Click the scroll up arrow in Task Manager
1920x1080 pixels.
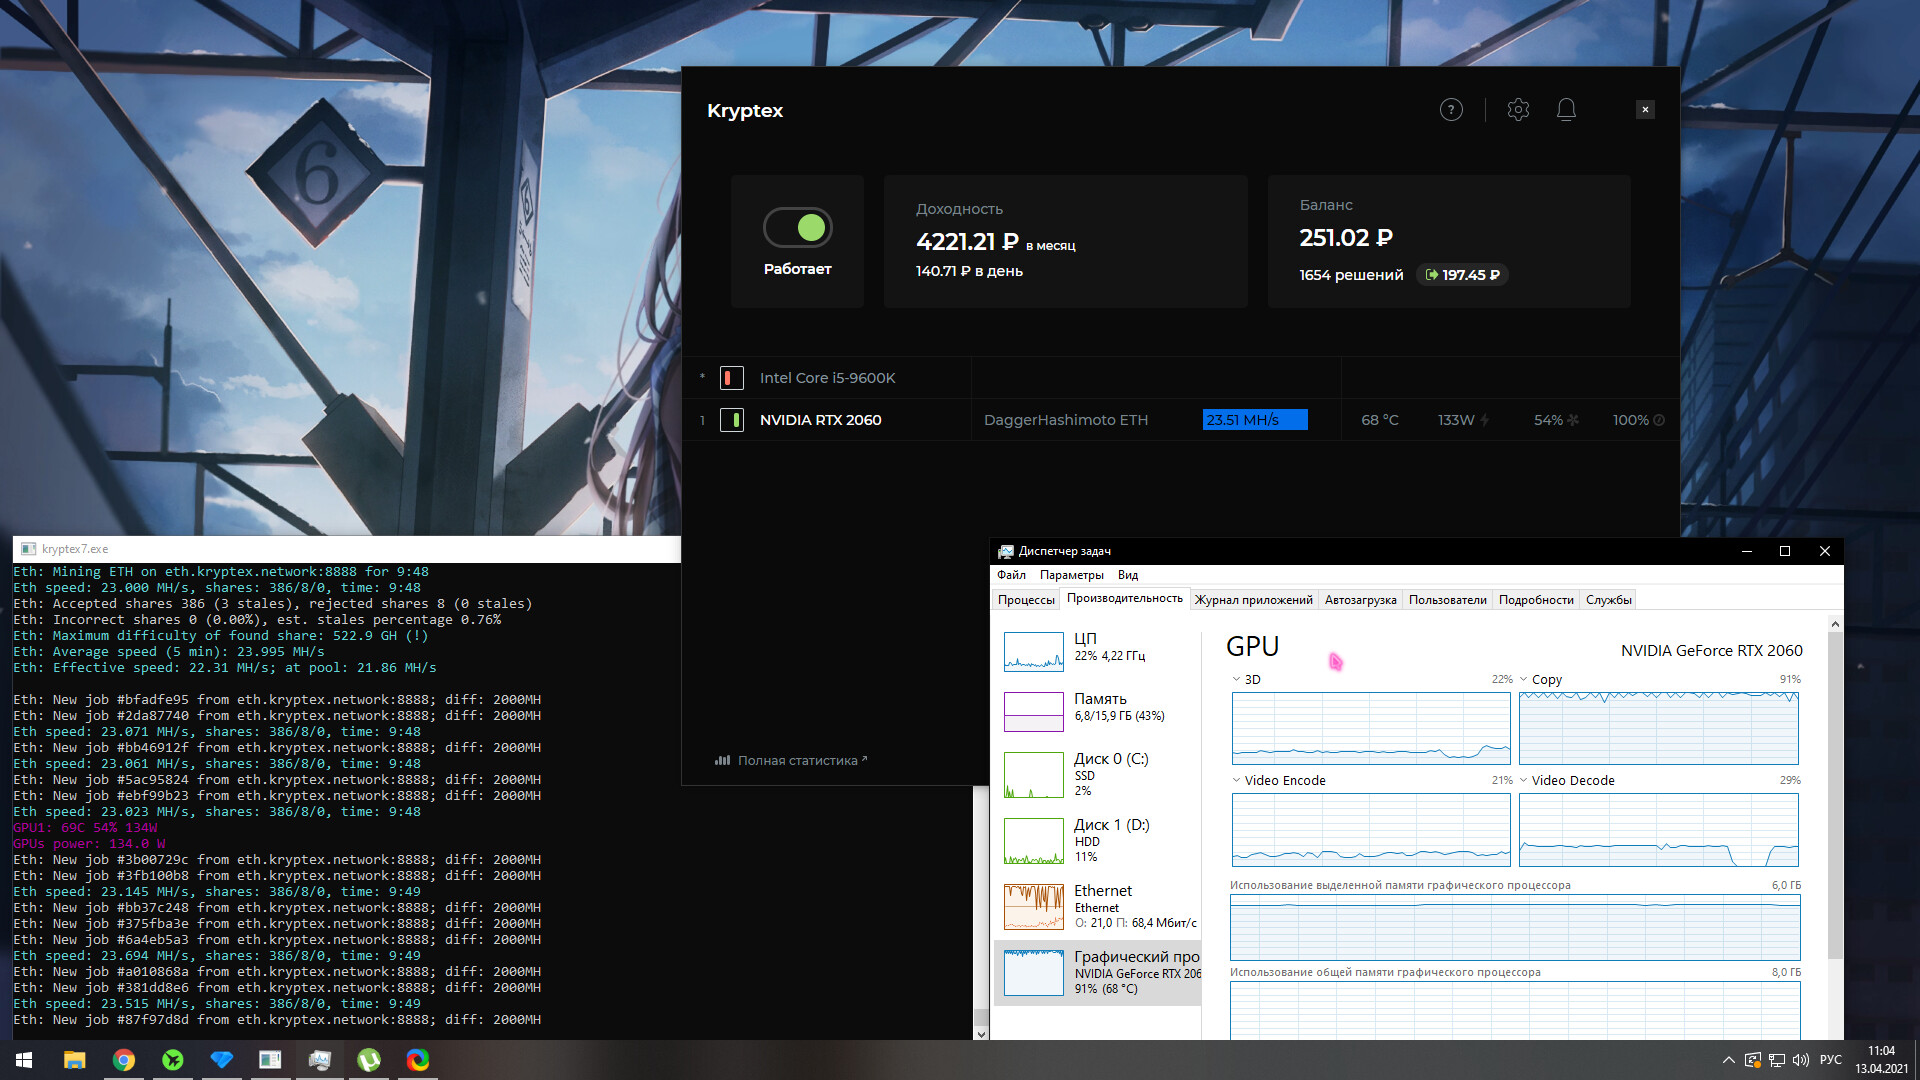click(x=1835, y=624)
